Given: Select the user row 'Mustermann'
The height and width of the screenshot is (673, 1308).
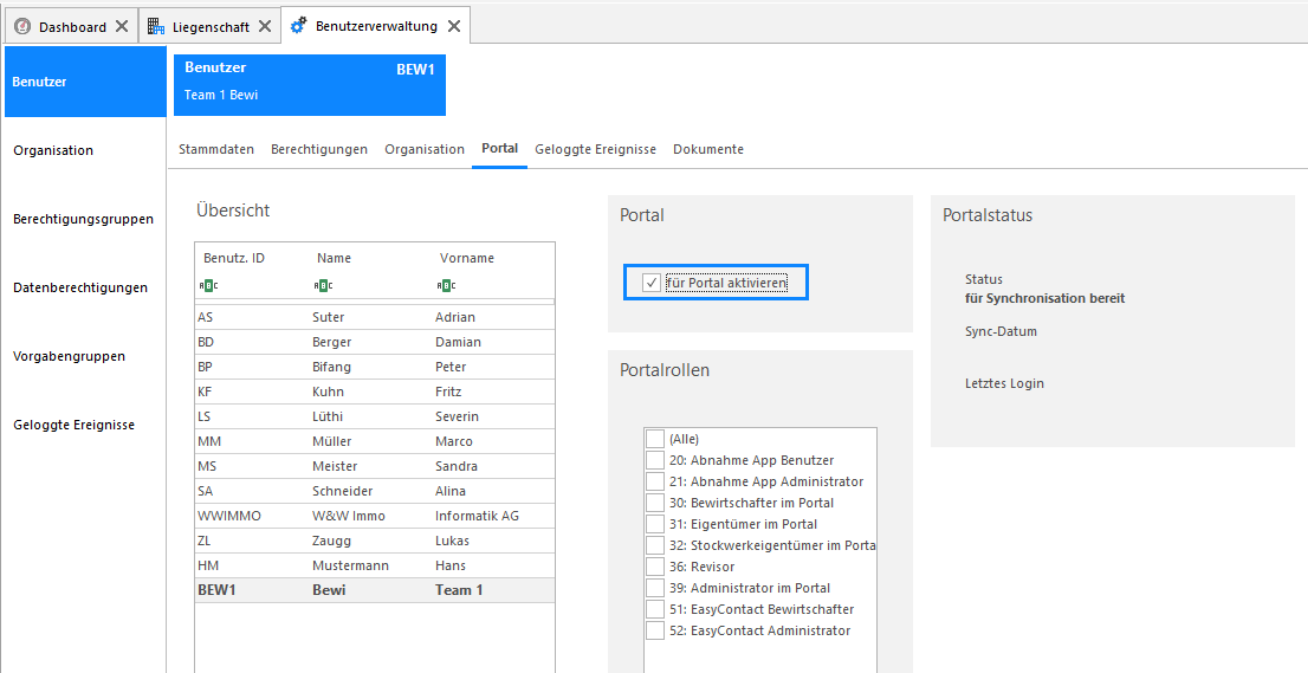Looking at the screenshot, I should [x=375, y=566].
